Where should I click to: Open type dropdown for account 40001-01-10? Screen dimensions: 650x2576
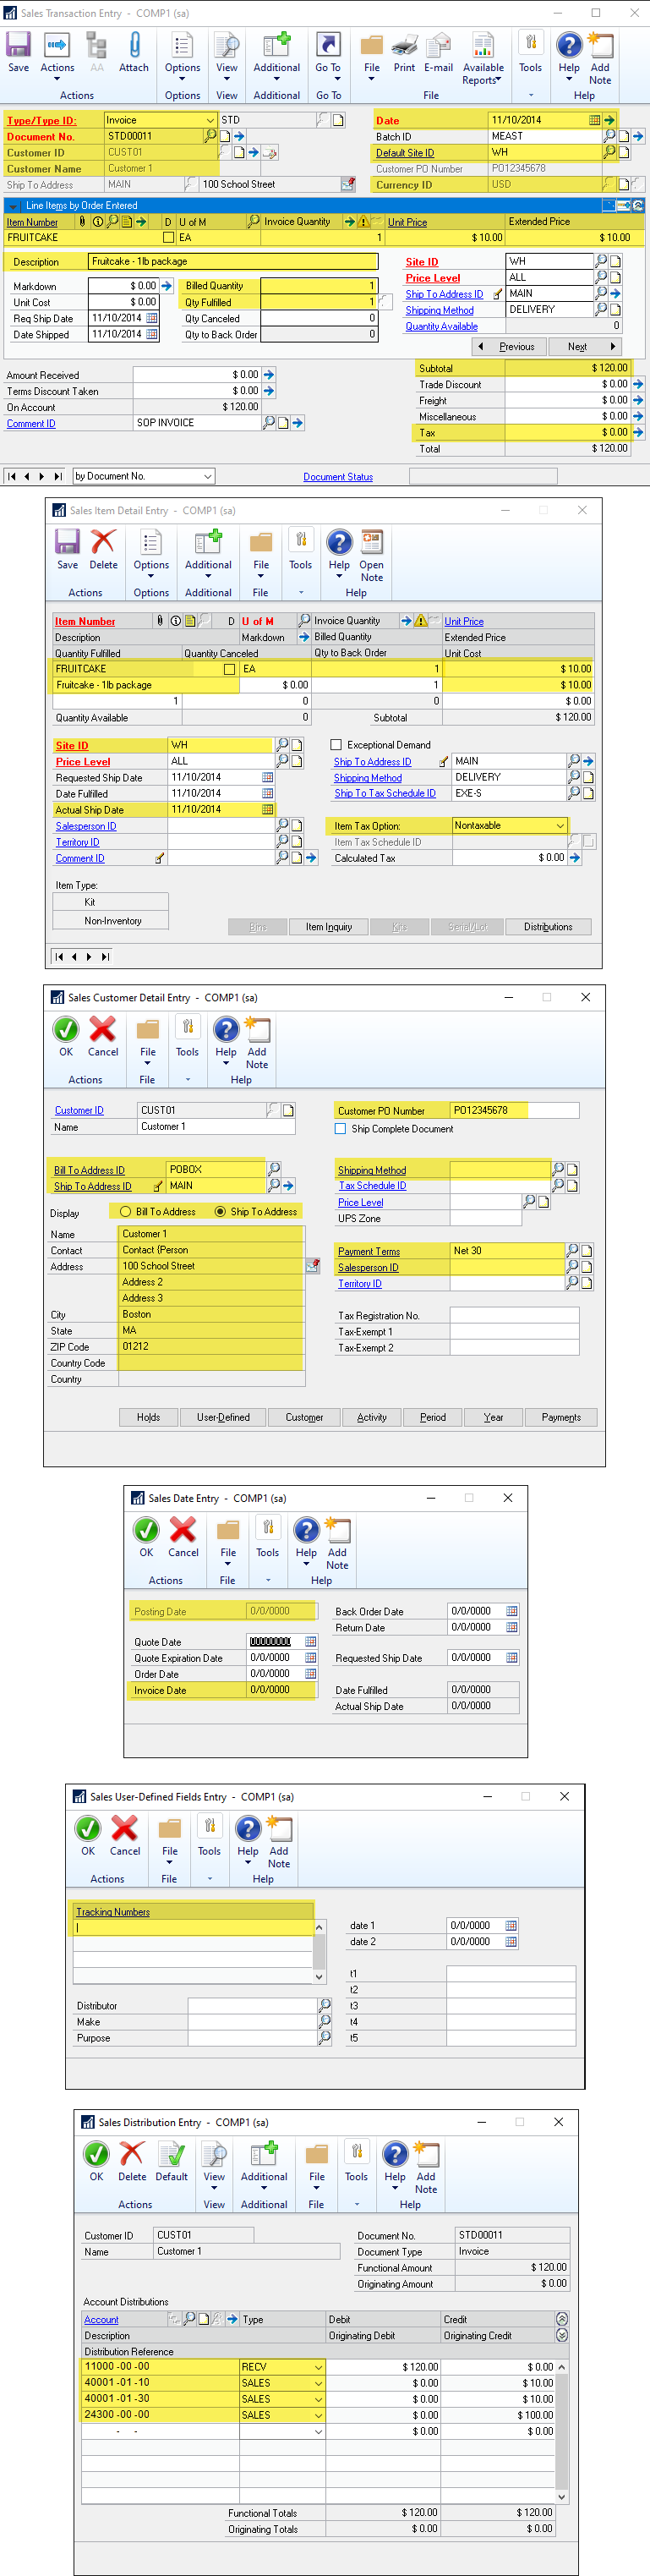tap(319, 2383)
